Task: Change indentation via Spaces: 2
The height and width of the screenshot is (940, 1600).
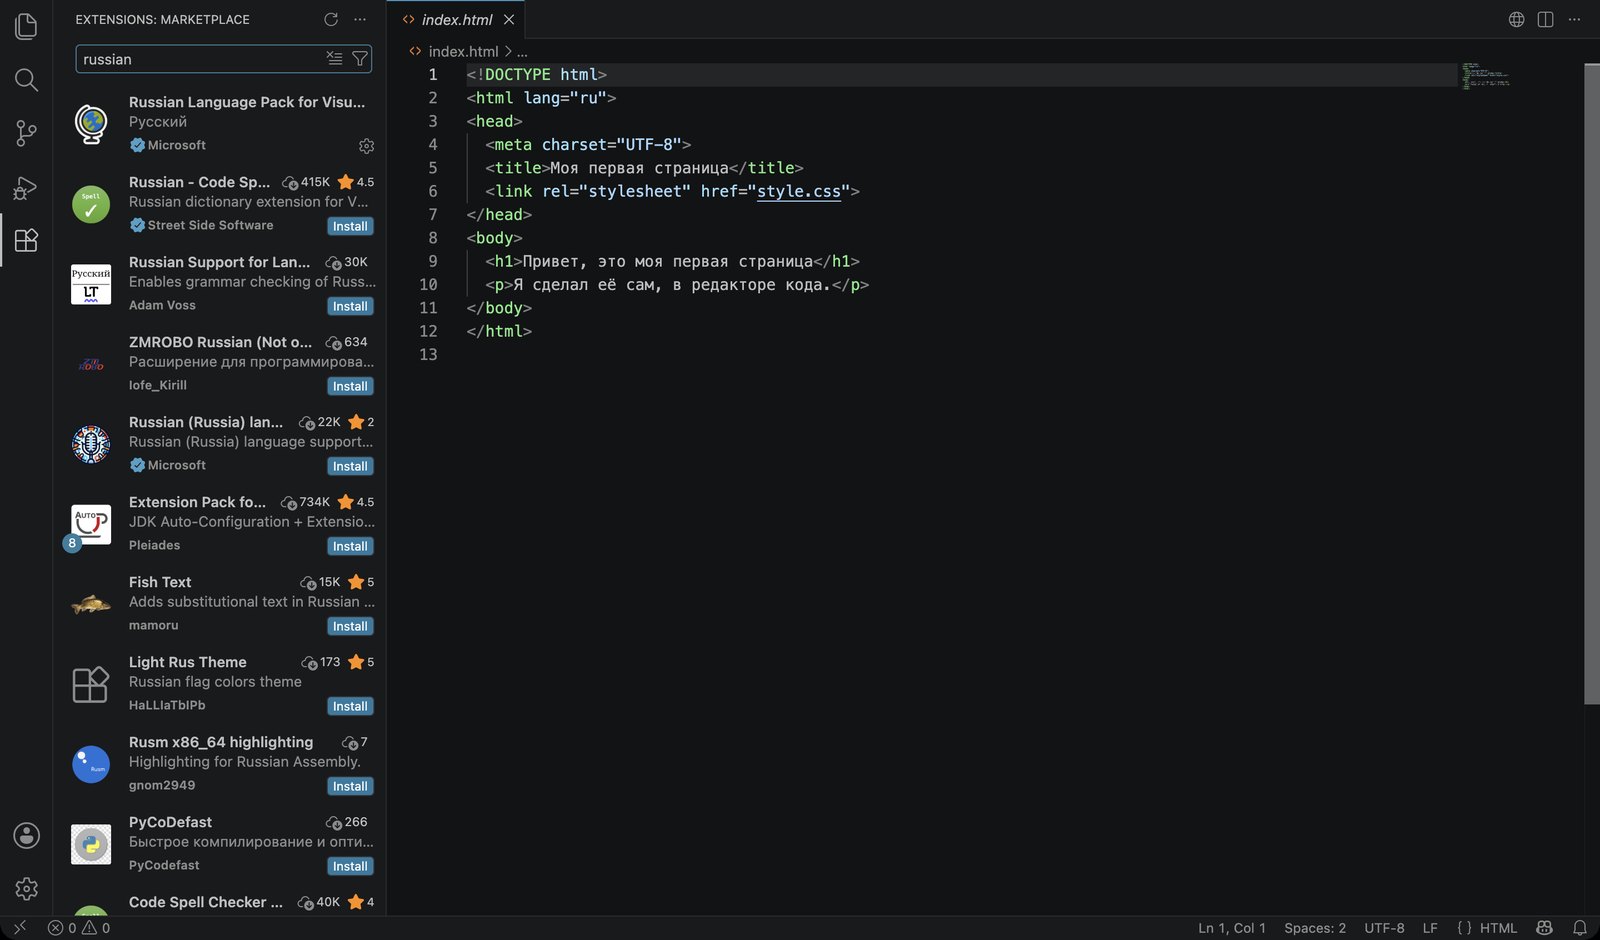Action: pyautogui.click(x=1315, y=928)
